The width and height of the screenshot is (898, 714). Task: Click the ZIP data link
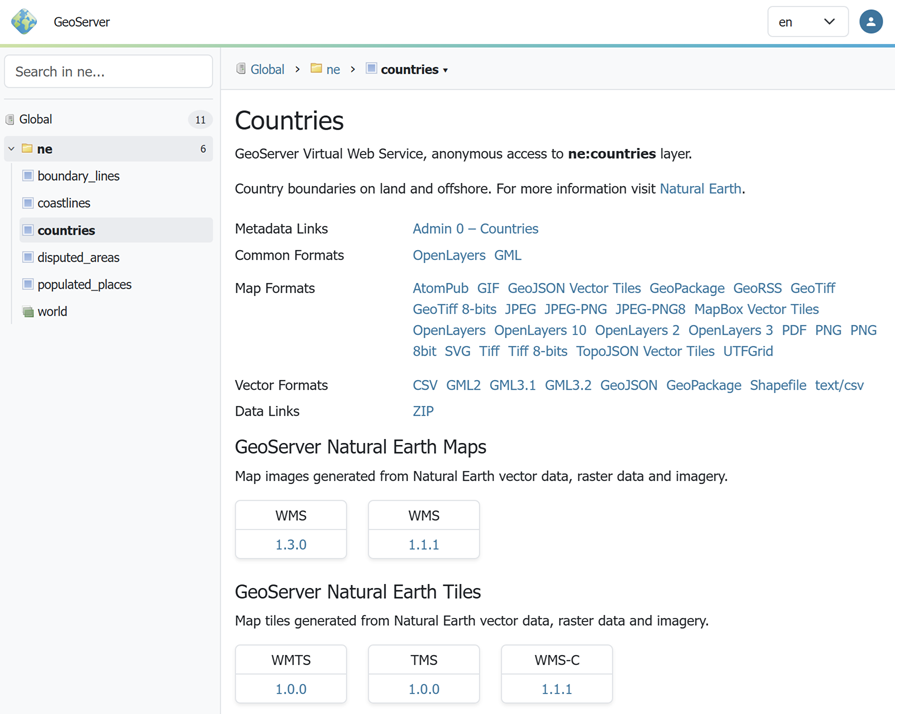(423, 411)
